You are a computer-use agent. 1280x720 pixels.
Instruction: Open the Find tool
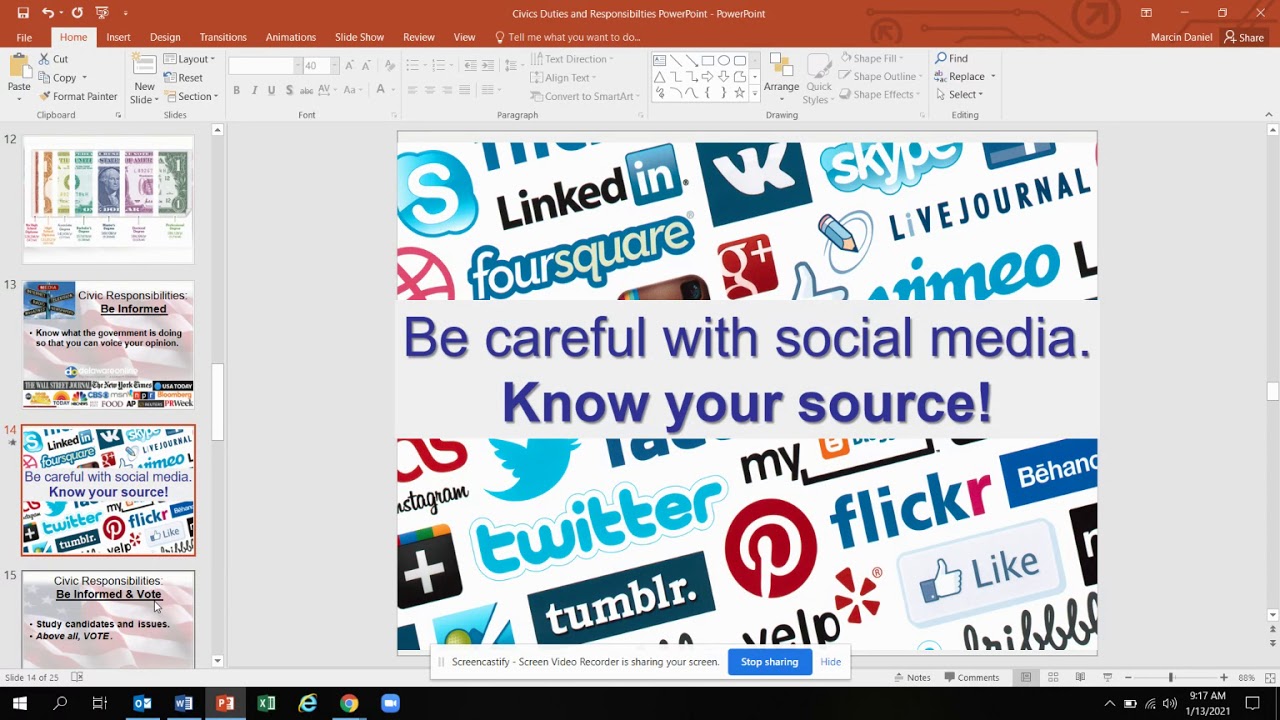pyautogui.click(x=952, y=59)
